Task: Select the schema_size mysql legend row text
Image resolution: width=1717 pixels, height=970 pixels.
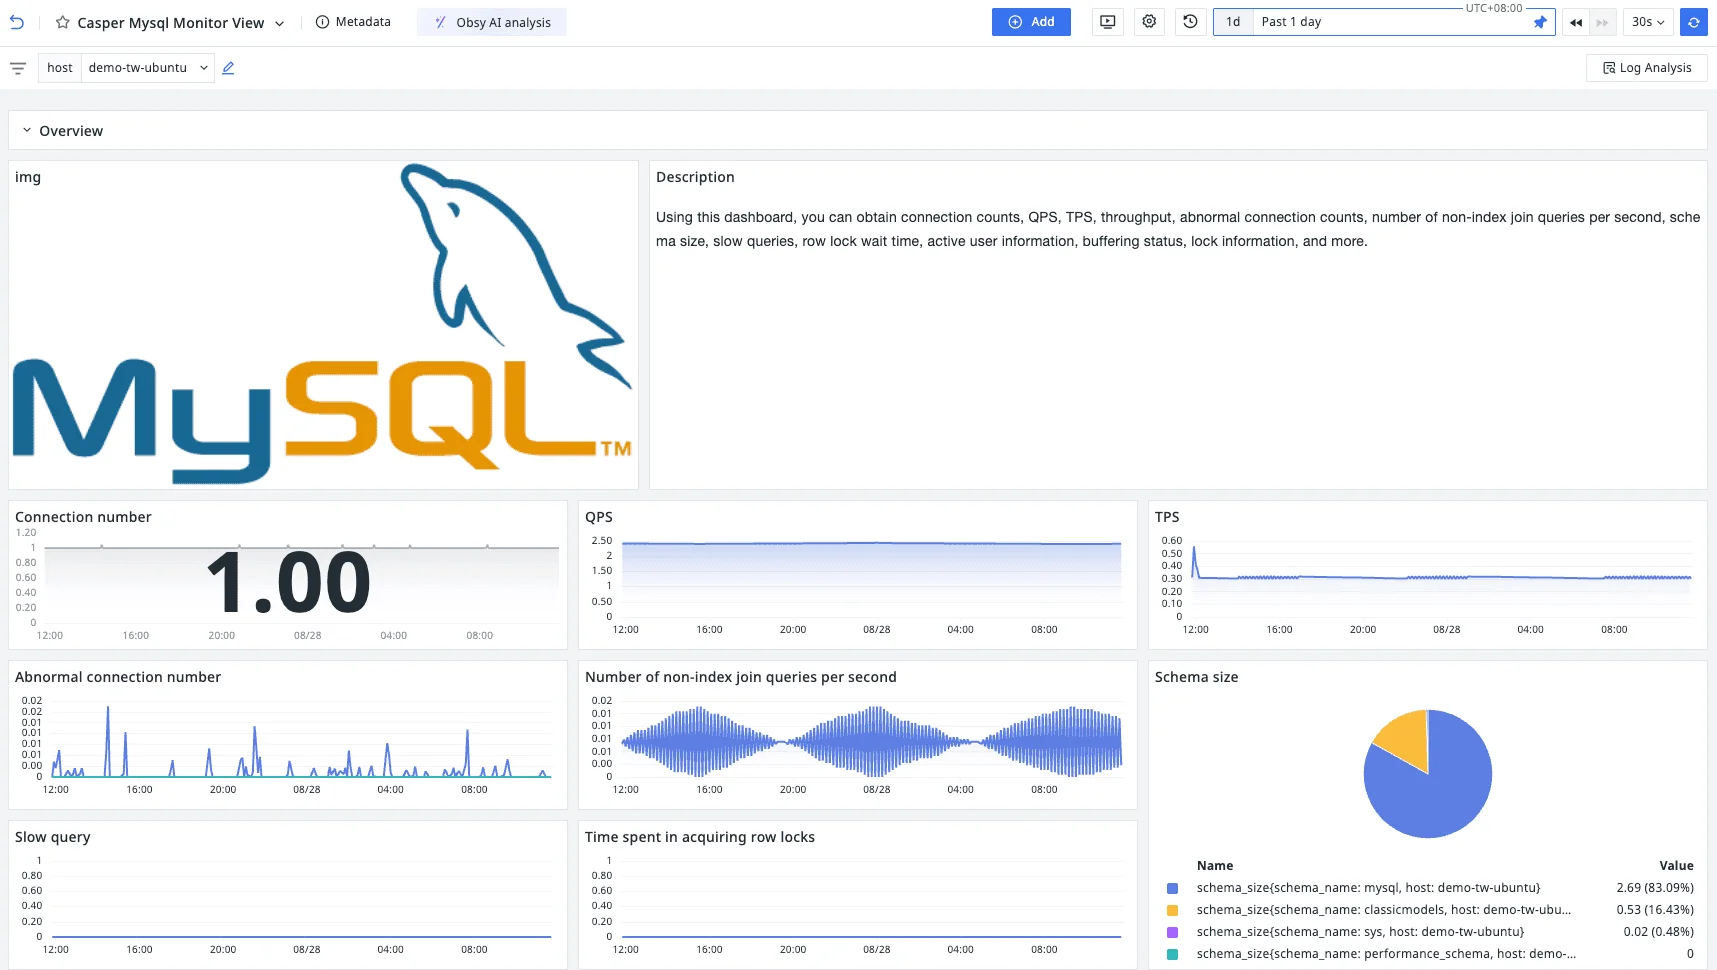Action: (1368, 888)
